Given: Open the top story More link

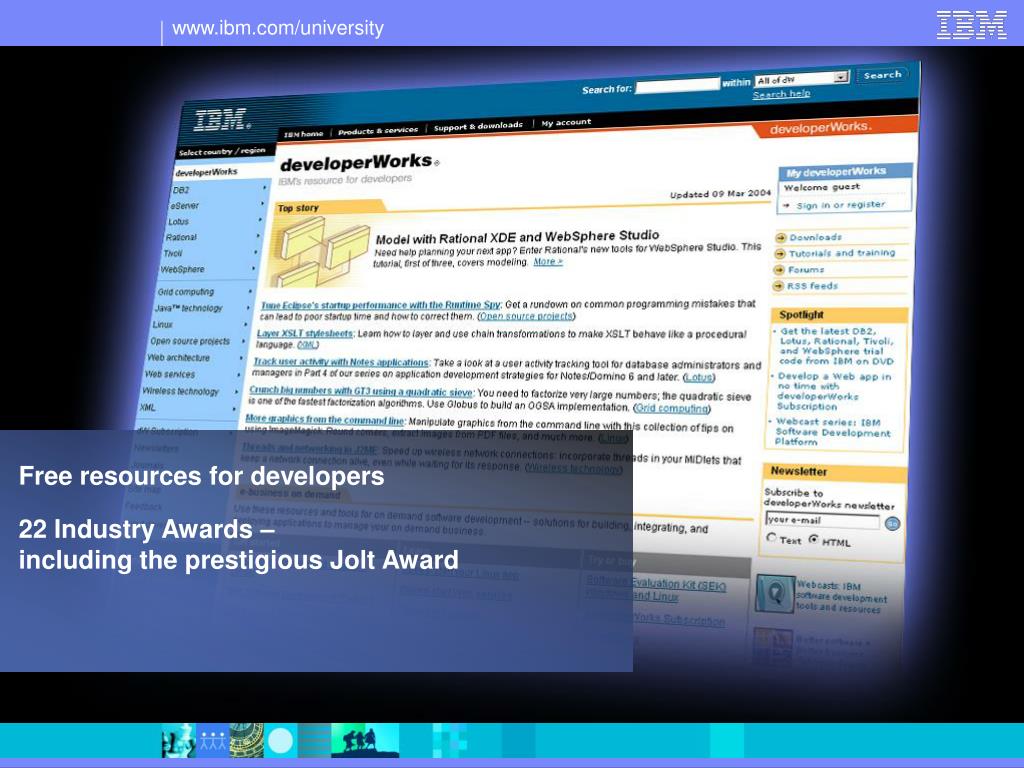Looking at the screenshot, I should (x=547, y=261).
